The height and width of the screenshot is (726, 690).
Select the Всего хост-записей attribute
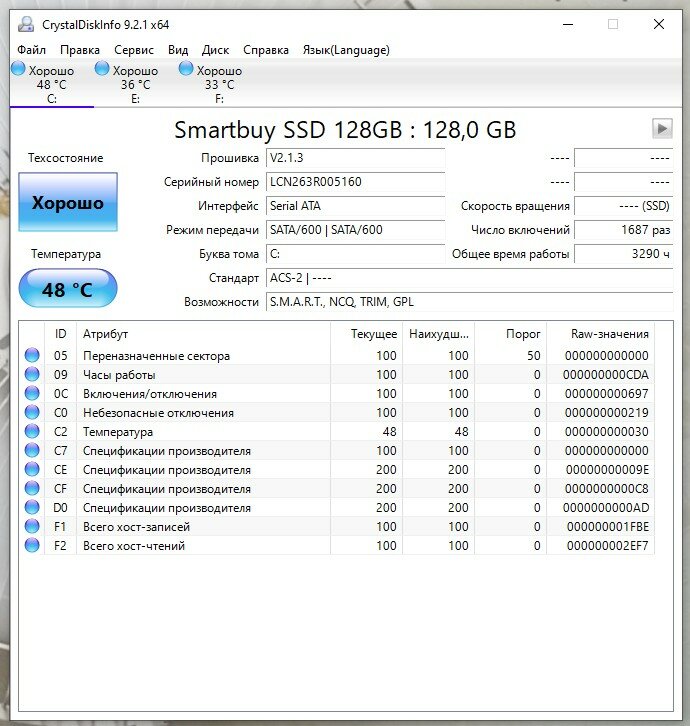(137, 527)
